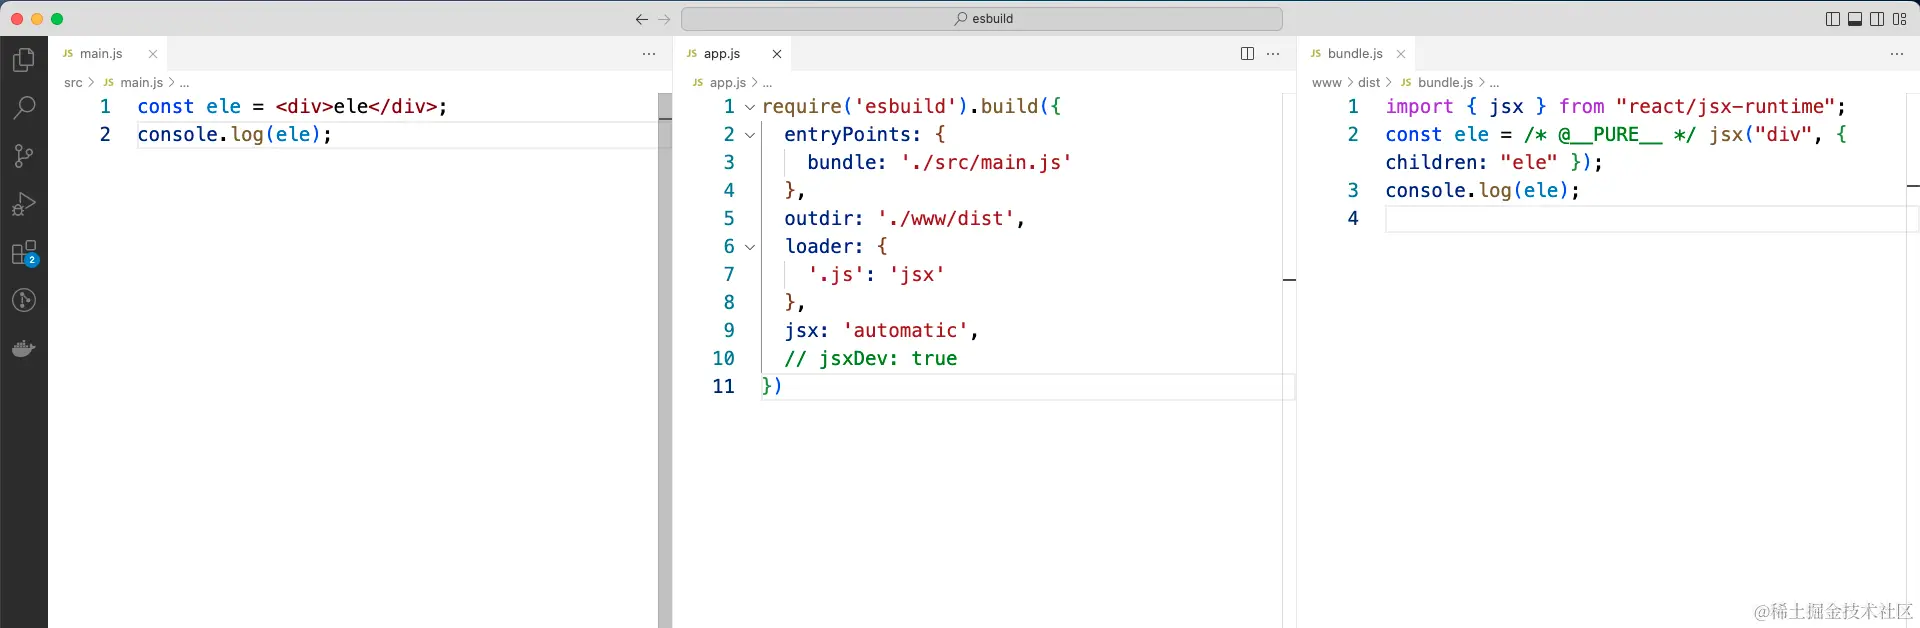Screen dimensions: 1920x628
Task: Close the bundle.js tab
Action: click(1401, 54)
